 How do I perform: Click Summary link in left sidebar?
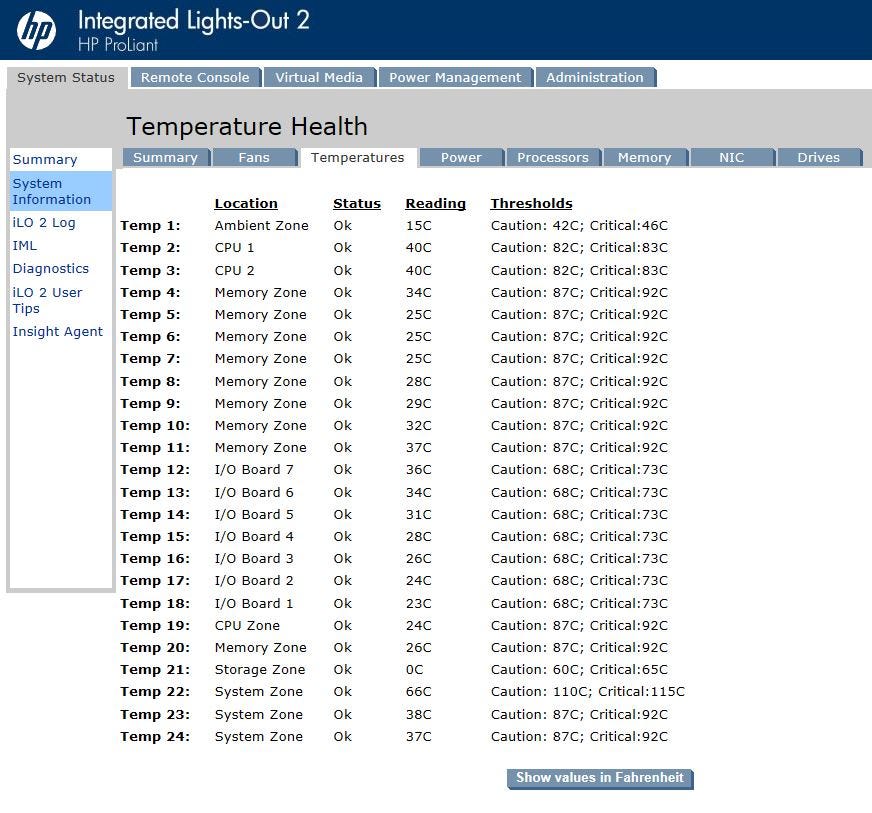pos(45,160)
